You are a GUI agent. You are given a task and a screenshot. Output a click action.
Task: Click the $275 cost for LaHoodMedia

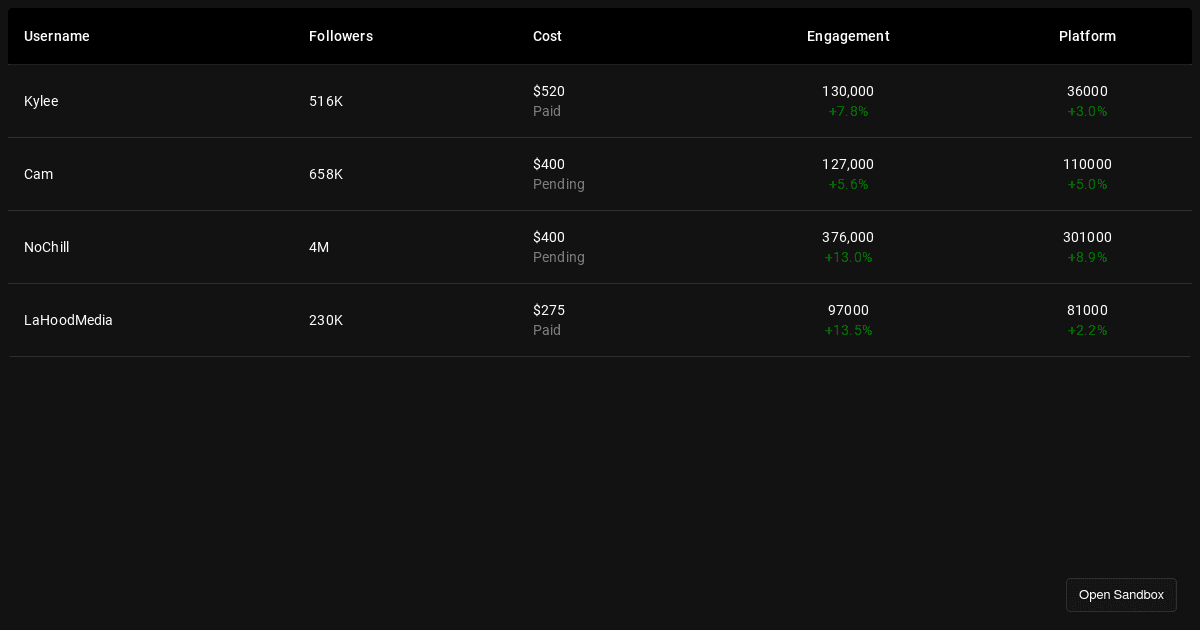[549, 310]
